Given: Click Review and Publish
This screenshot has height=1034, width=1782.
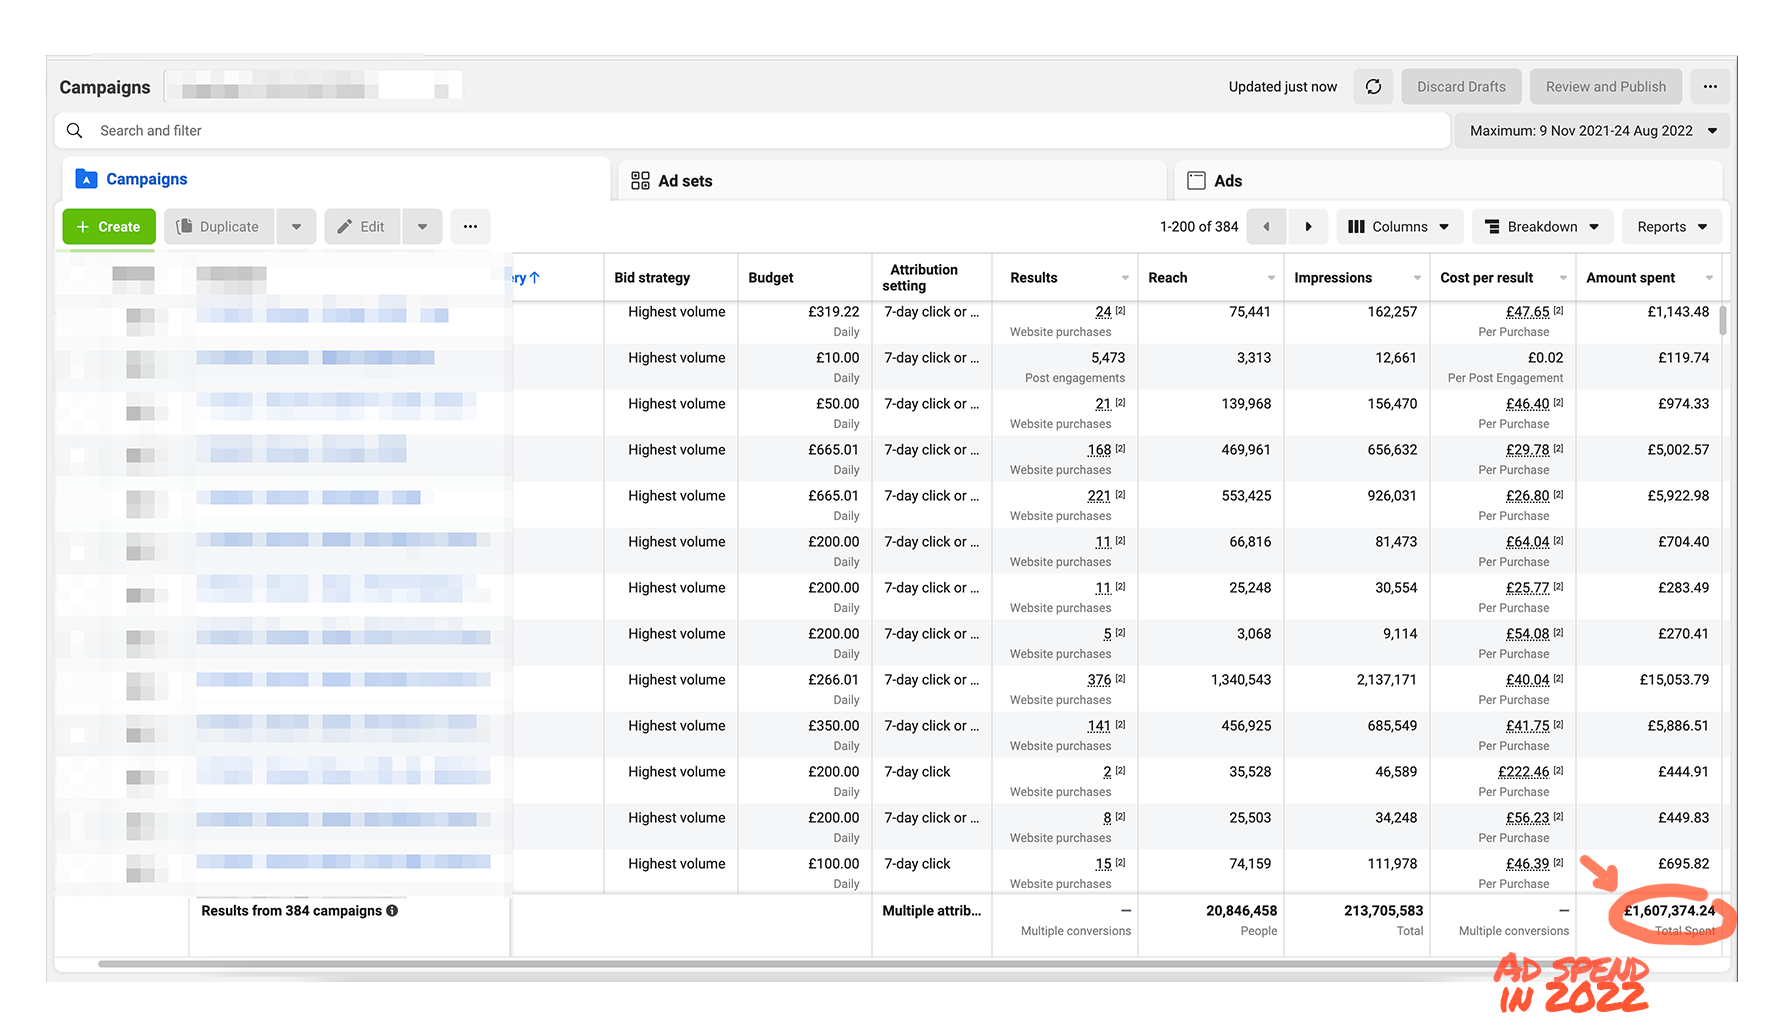Looking at the screenshot, I should point(1606,87).
